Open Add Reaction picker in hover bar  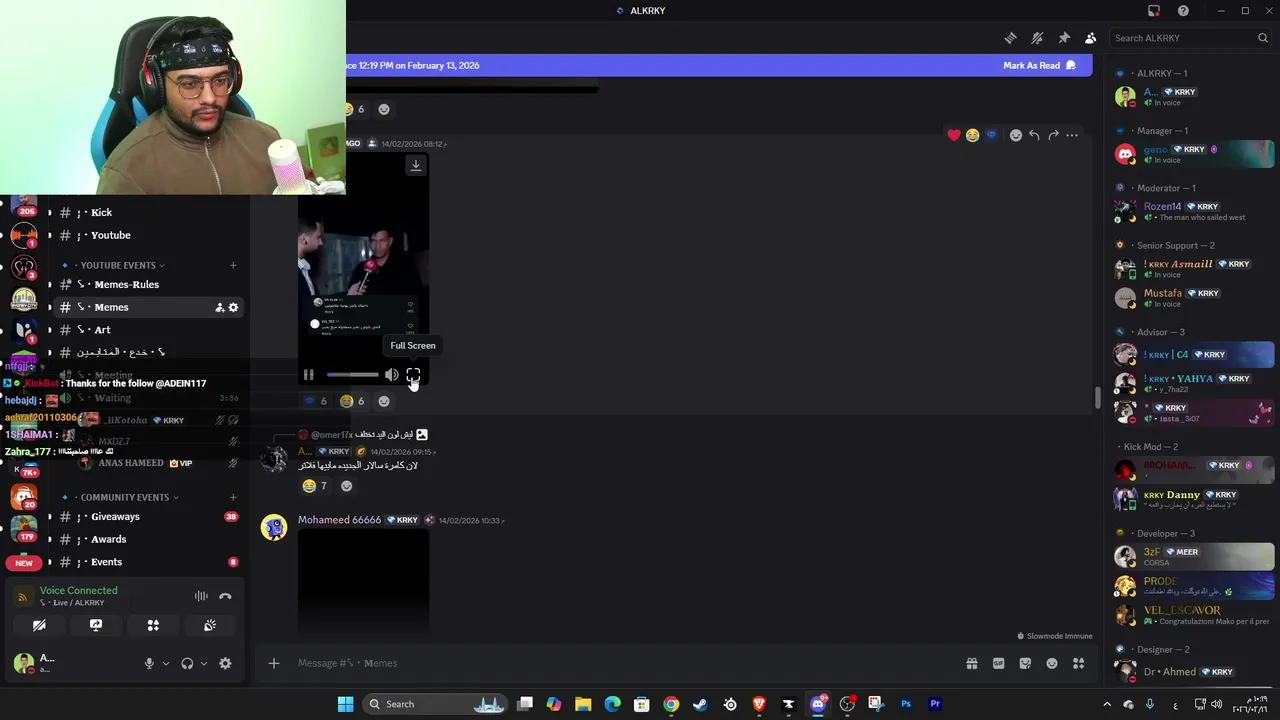tap(1015, 135)
